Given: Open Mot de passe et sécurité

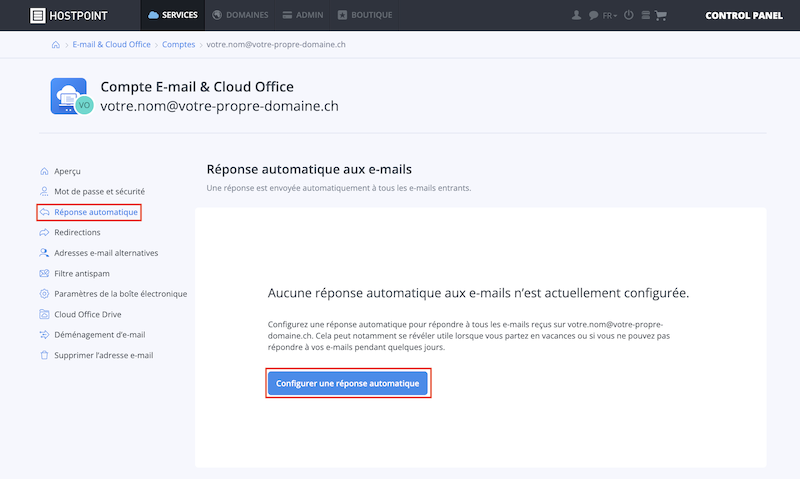Looking at the screenshot, I should click(99, 192).
